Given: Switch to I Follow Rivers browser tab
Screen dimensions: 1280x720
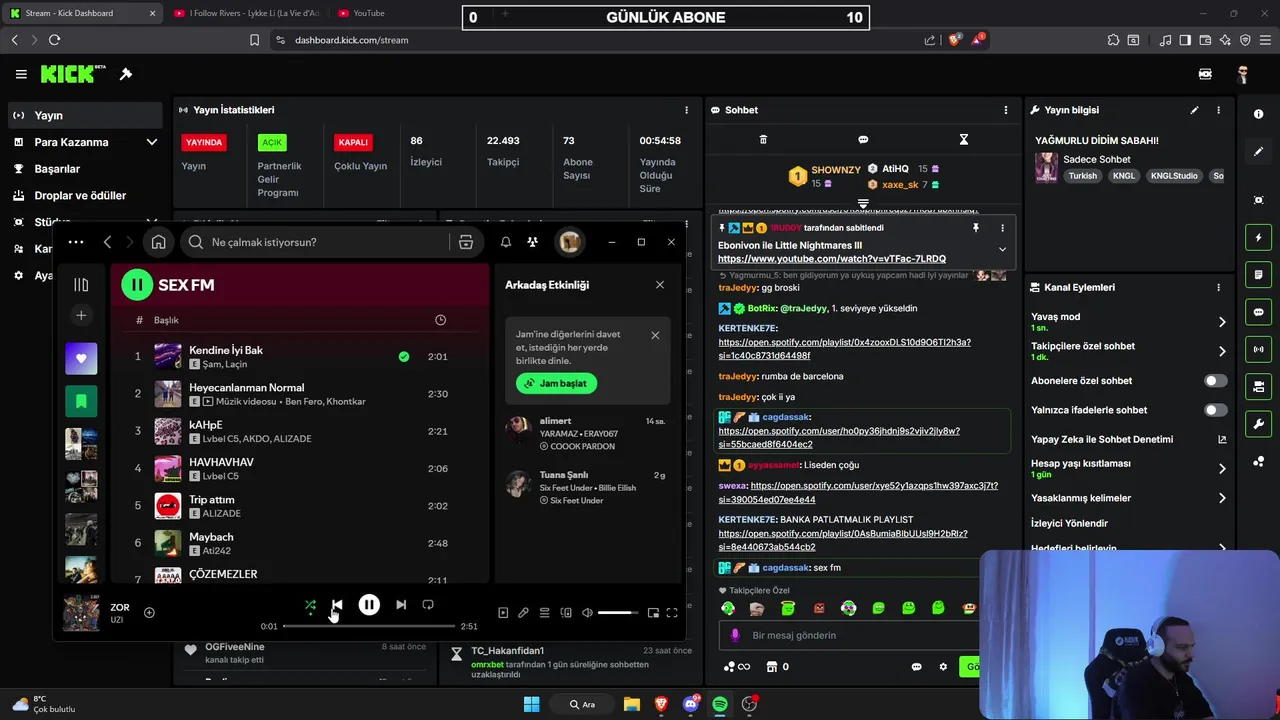Looking at the screenshot, I should point(246,13).
